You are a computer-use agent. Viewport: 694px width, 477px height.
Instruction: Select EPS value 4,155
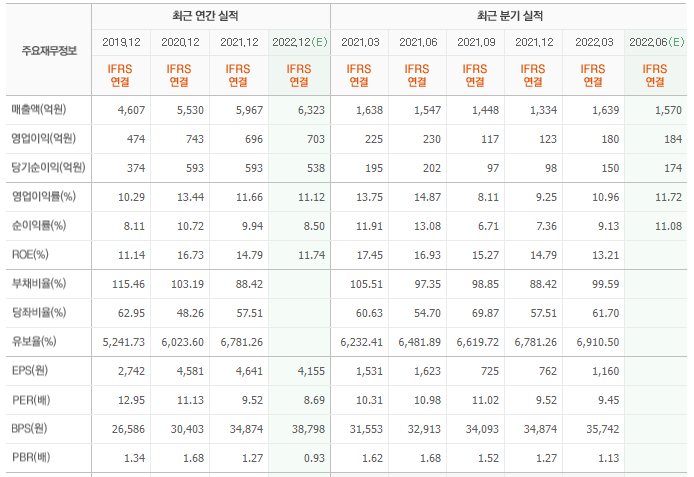pos(312,371)
